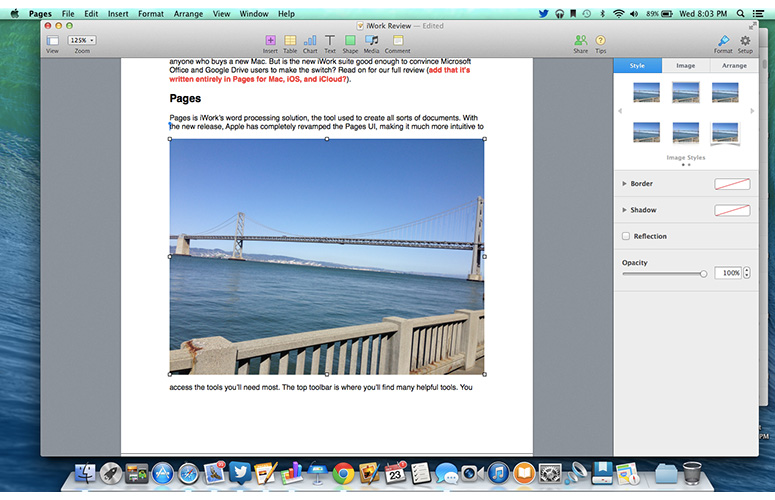Click the Opacity percentage field
Viewport: 775px width, 500px height.
[x=728, y=273]
